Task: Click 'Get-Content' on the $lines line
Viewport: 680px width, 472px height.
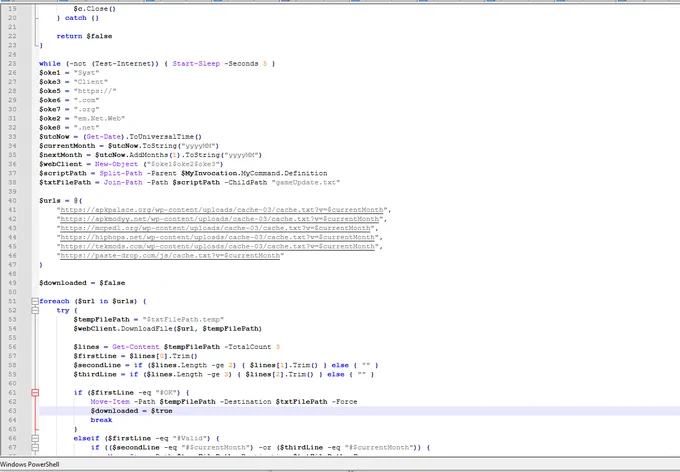Action: coord(136,347)
